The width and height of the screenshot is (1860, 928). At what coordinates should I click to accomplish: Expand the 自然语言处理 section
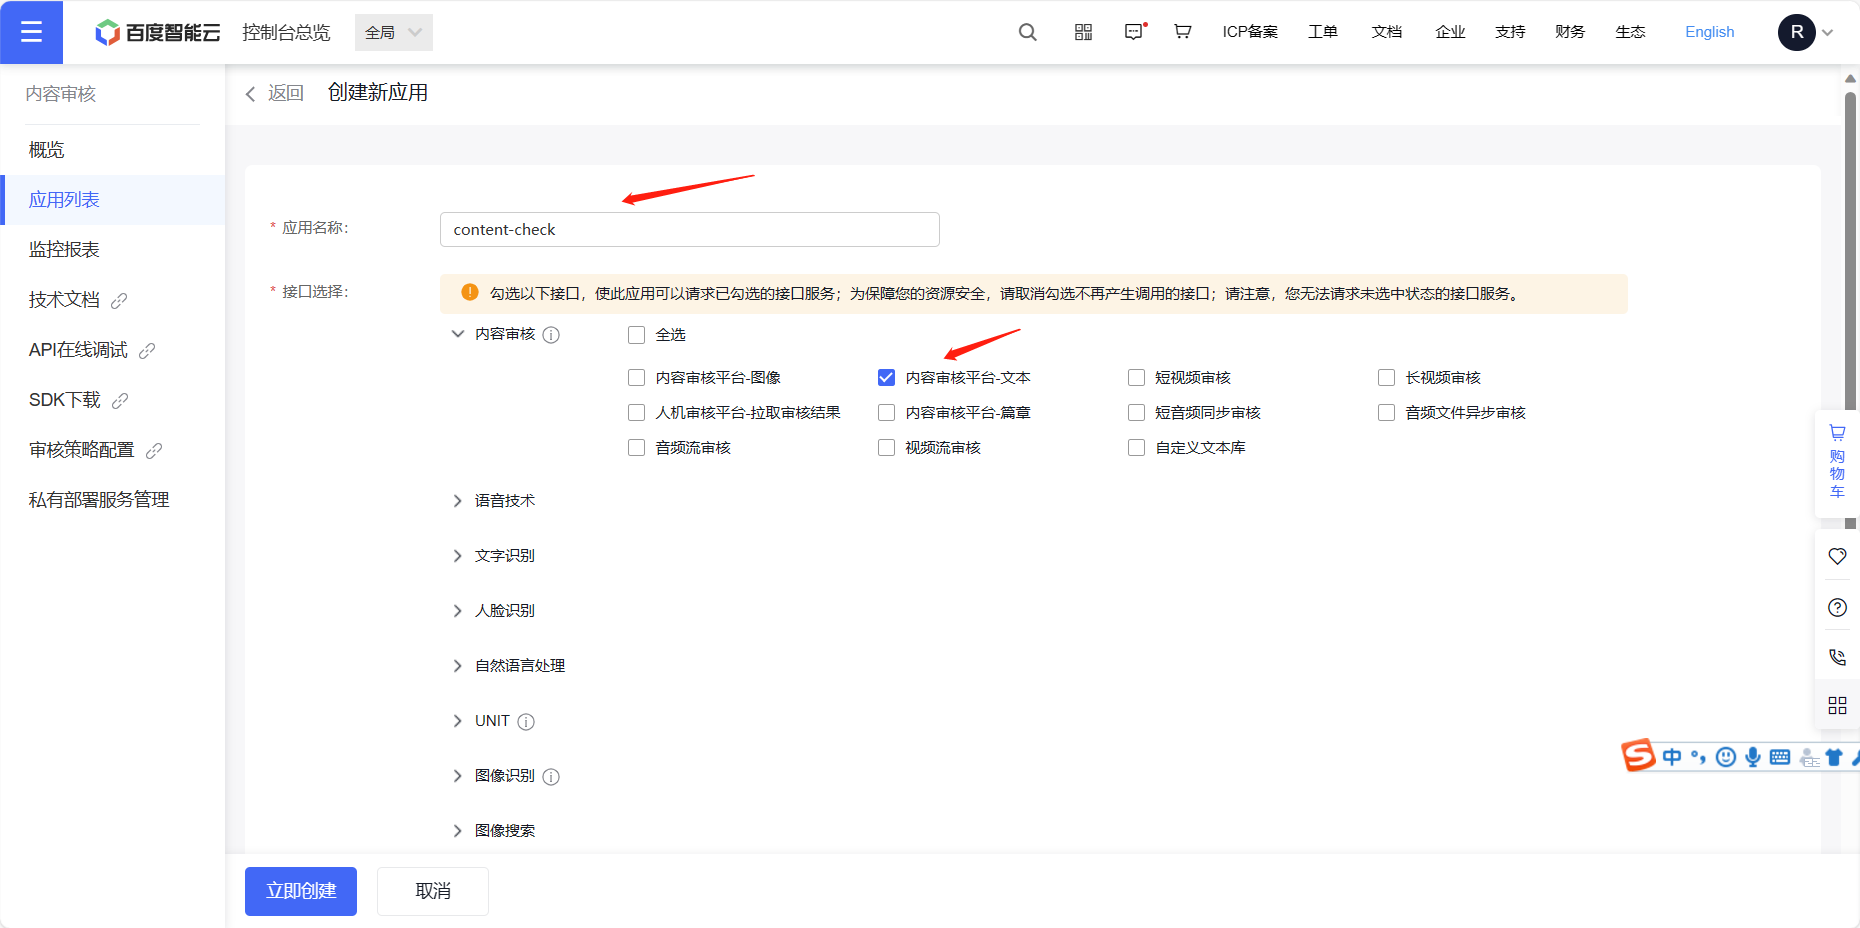(457, 666)
